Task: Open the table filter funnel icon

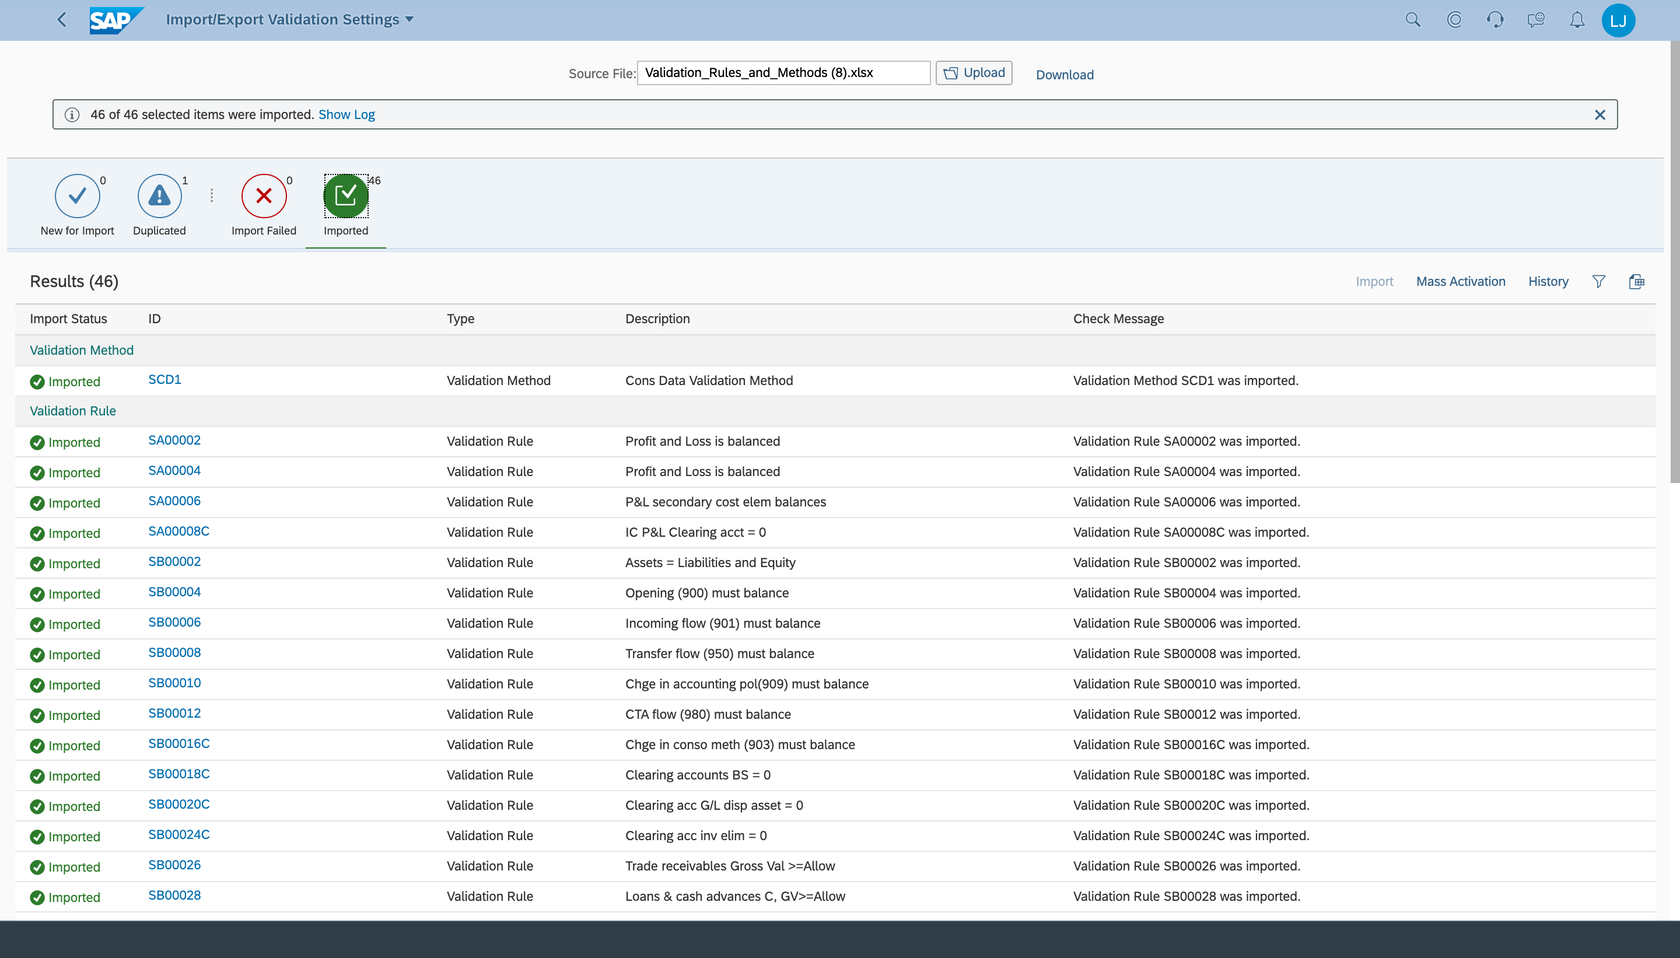Action: click(x=1599, y=282)
